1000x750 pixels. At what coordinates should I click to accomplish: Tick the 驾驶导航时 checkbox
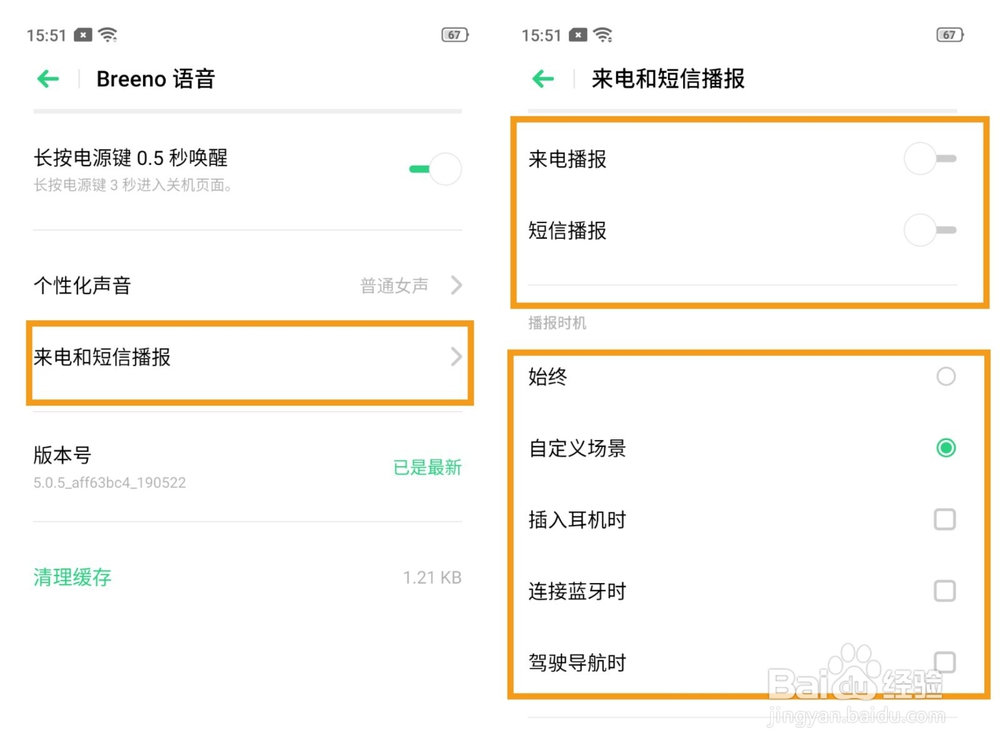coord(944,662)
